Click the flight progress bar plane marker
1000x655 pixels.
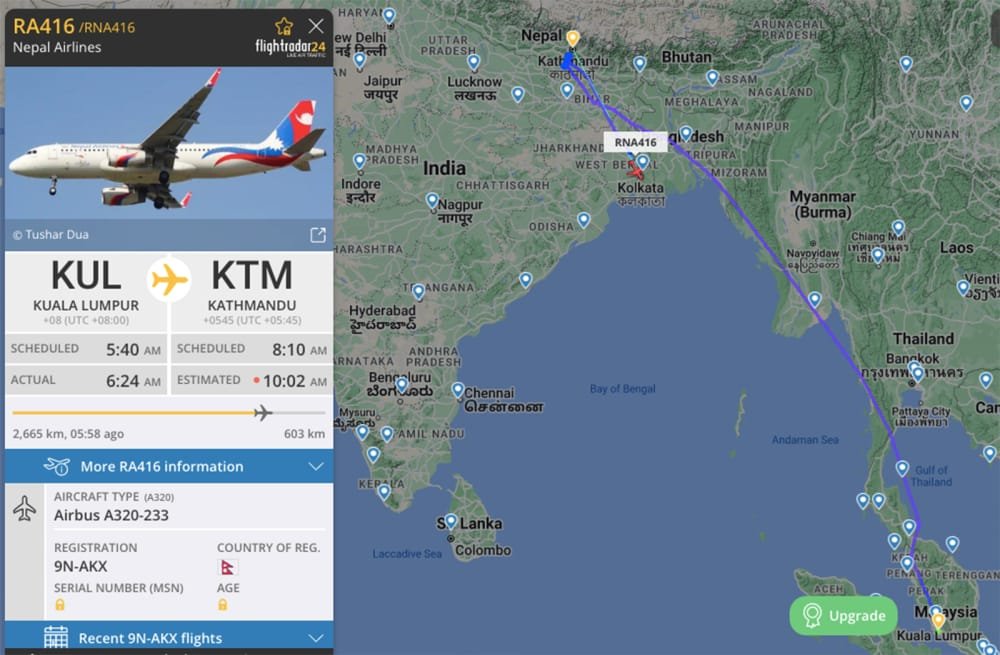(x=263, y=413)
